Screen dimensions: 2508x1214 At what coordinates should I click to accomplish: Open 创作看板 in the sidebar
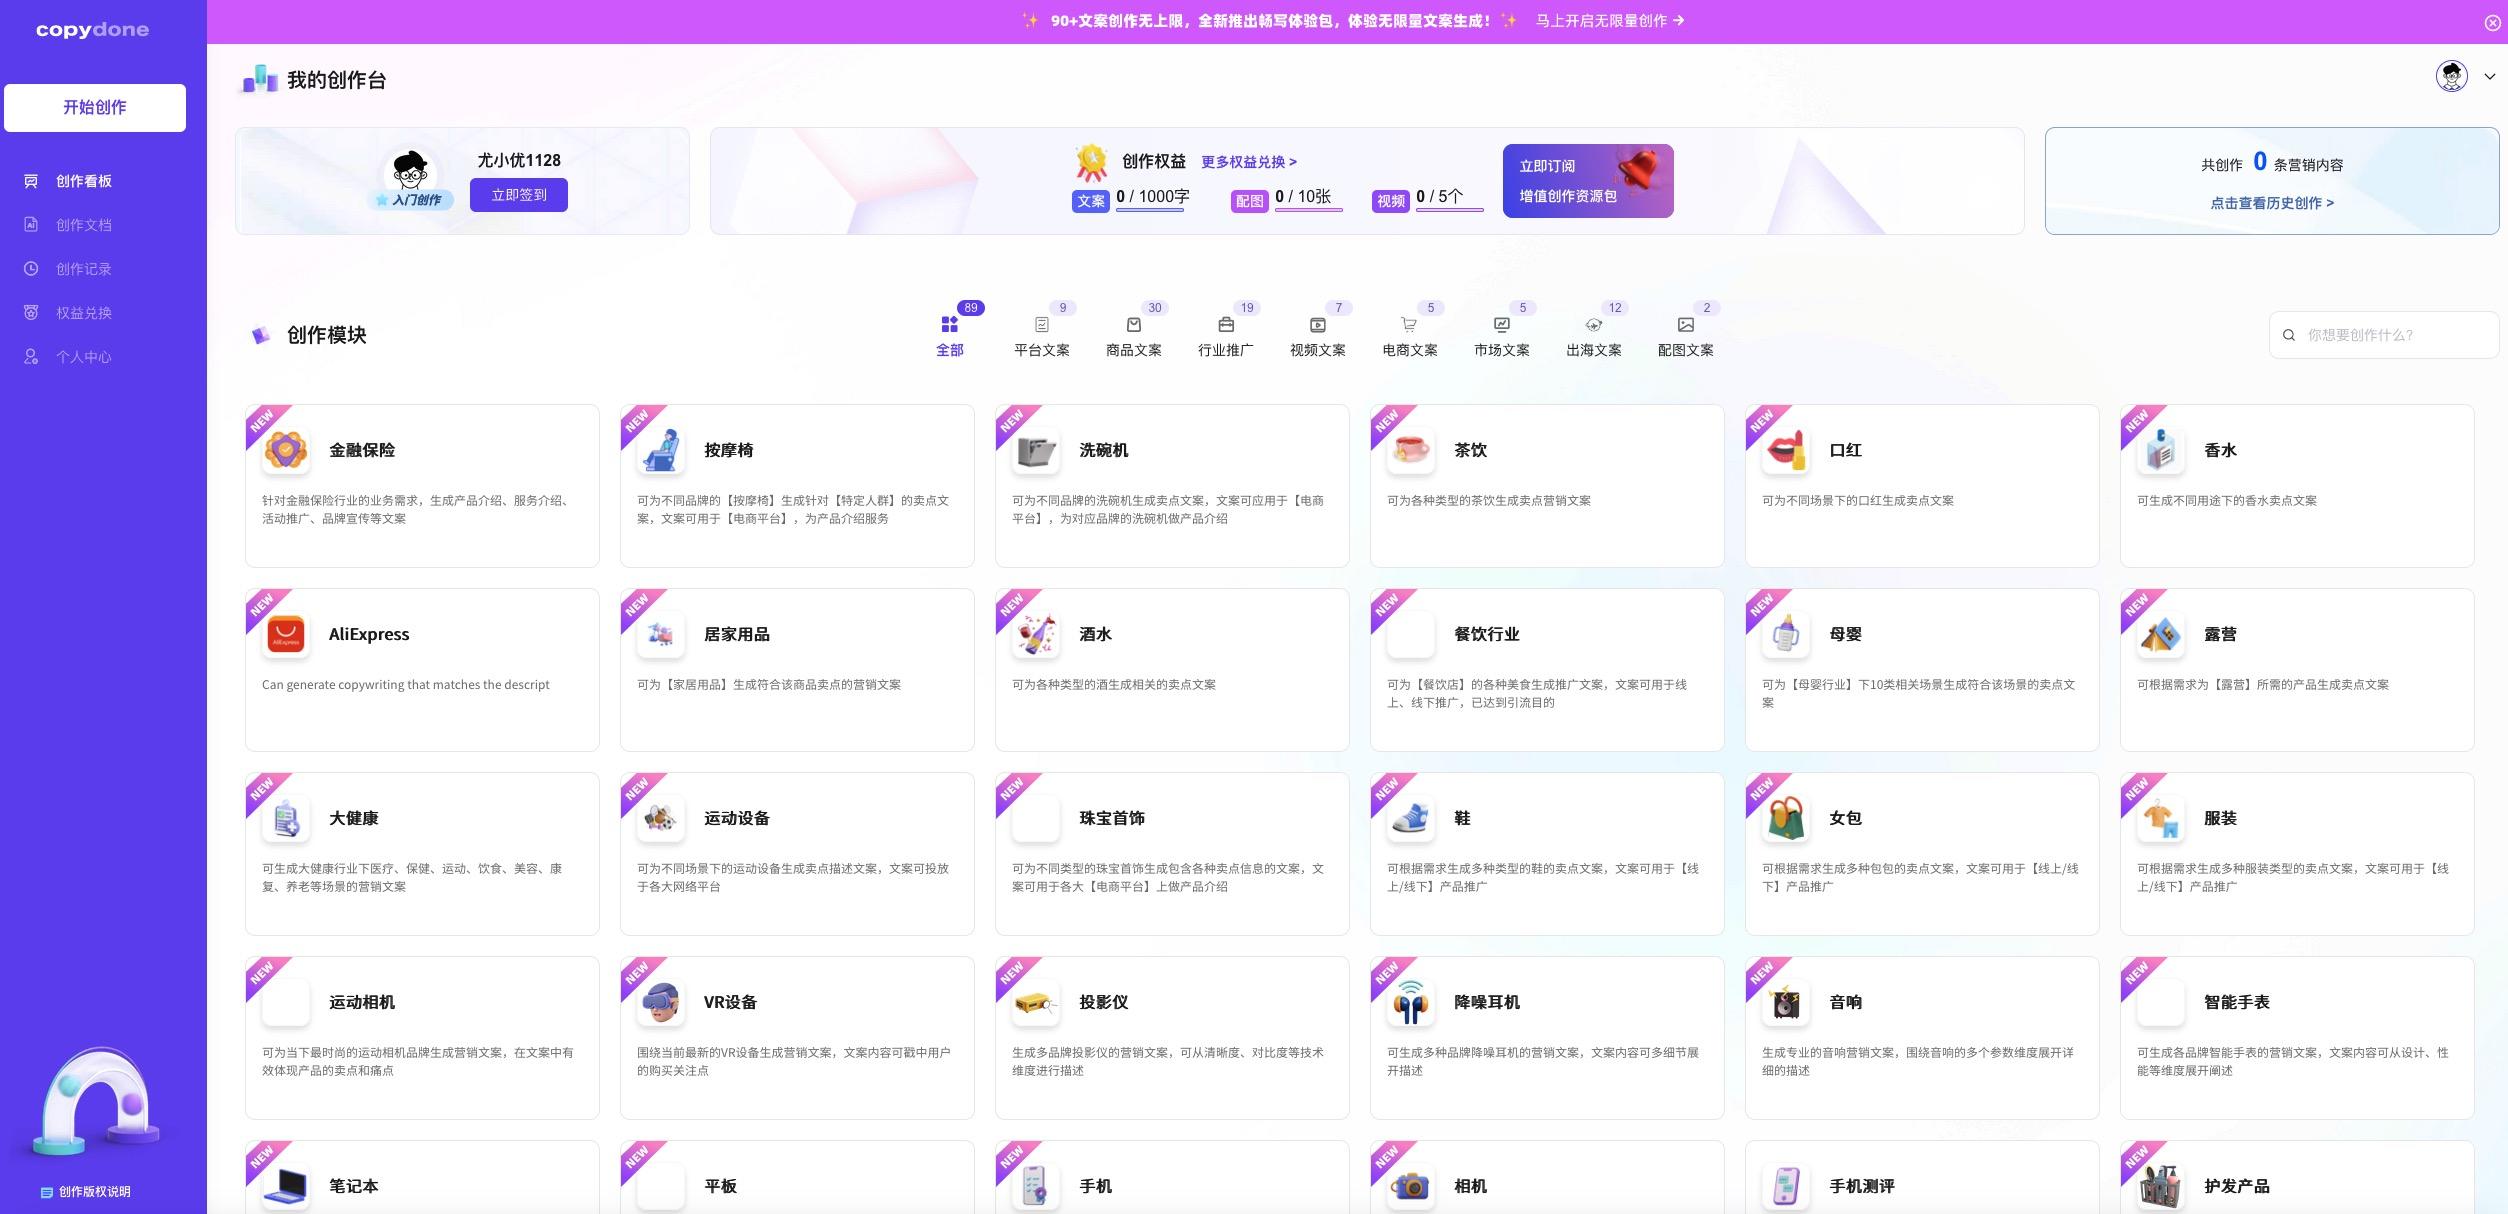coord(84,181)
